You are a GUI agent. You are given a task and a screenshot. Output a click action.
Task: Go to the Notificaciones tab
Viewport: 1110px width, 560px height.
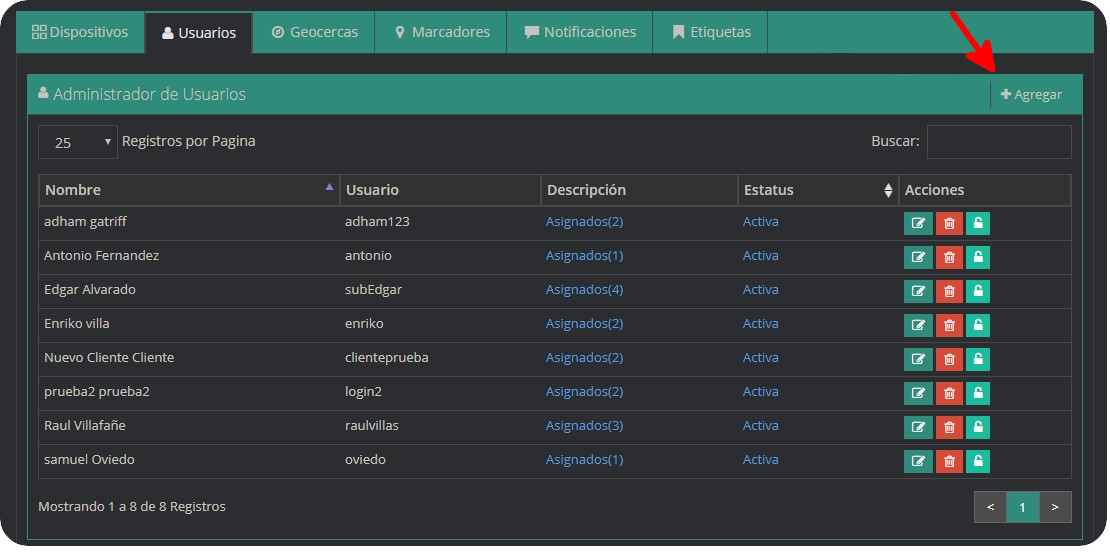click(580, 32)
